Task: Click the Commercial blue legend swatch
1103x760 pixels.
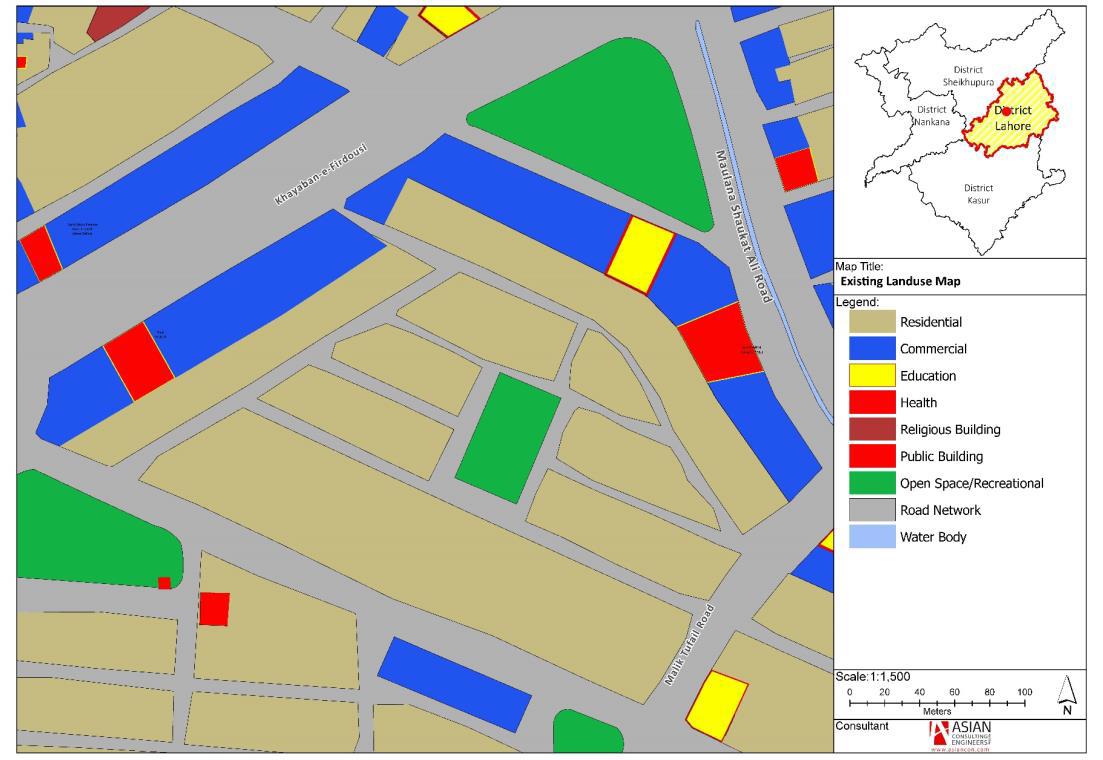Action: tap(872, 349)
